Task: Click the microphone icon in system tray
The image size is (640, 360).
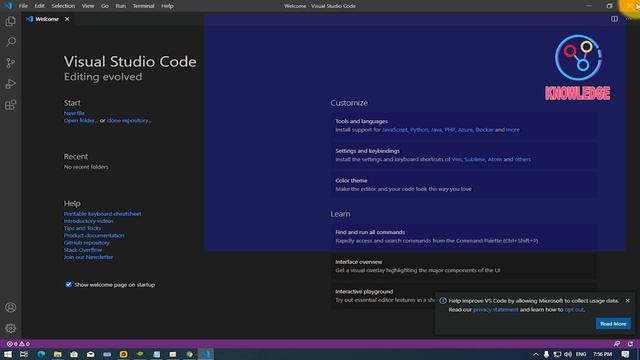Action: (x=546, y=354)
